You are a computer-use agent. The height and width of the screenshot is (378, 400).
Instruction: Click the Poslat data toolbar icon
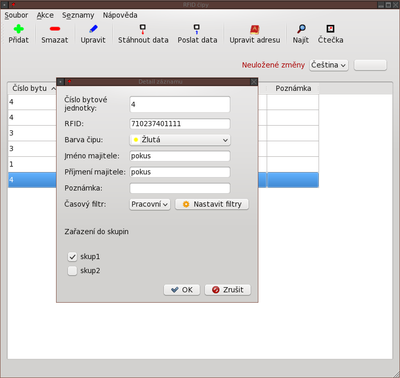(197, 29)
